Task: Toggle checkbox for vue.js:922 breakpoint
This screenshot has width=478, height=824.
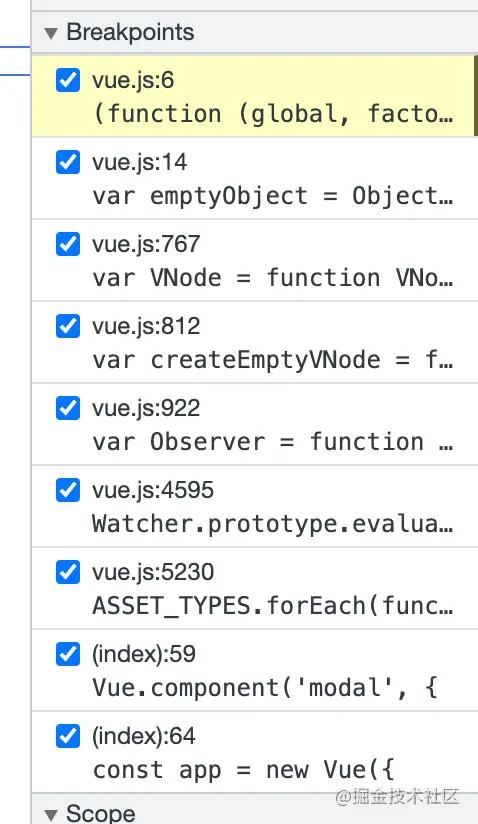Action: (x=68, y=408)
